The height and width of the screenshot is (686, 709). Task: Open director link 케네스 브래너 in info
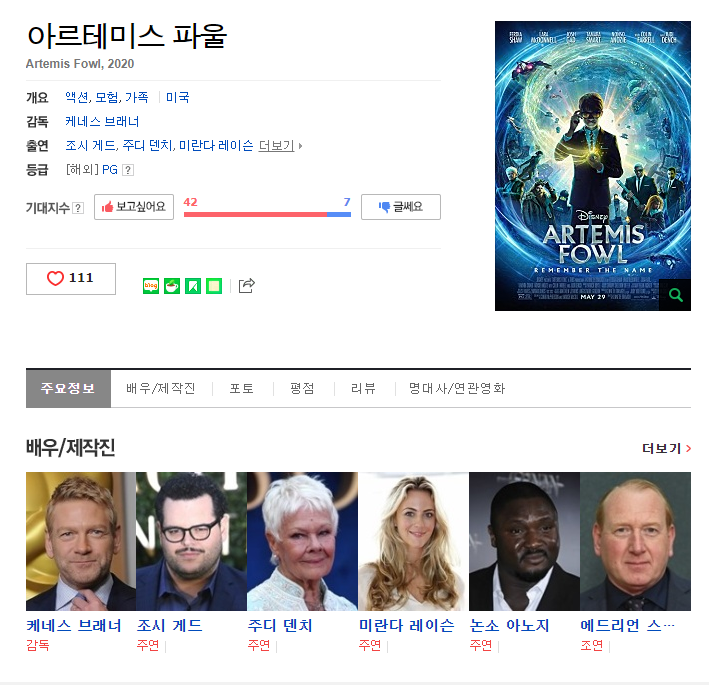coord(102,122)
